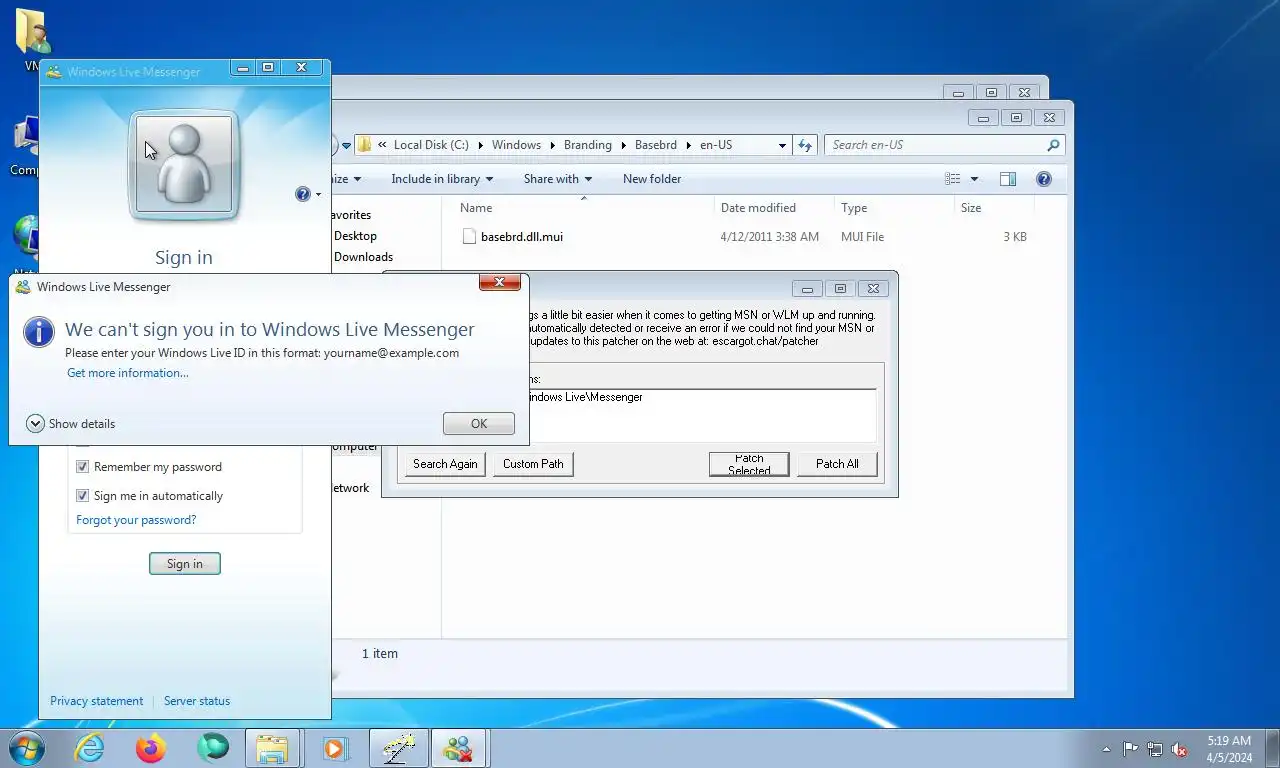Go to Local Disk (C:) in the breadcrumb
Viewport: 1280px width, 768px height.
[431, 145]
